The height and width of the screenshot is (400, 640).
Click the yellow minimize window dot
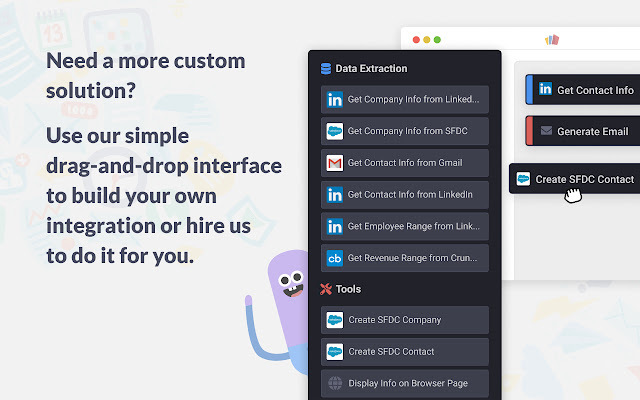pos(427,40)
